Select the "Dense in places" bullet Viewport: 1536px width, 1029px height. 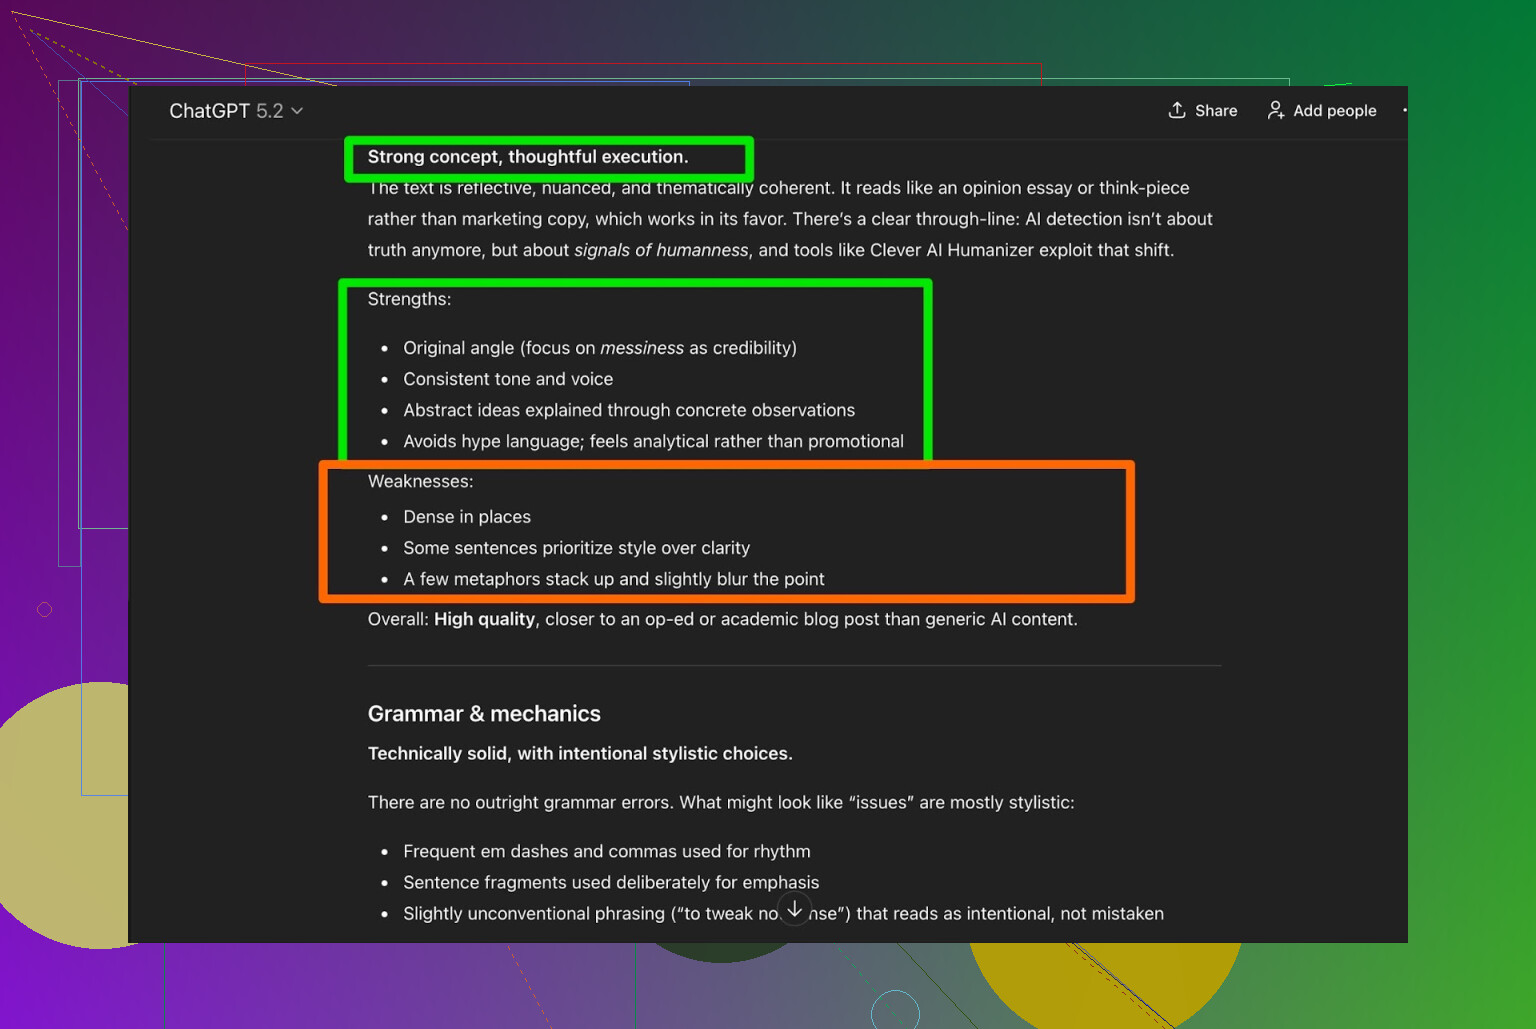click(466, 517)
